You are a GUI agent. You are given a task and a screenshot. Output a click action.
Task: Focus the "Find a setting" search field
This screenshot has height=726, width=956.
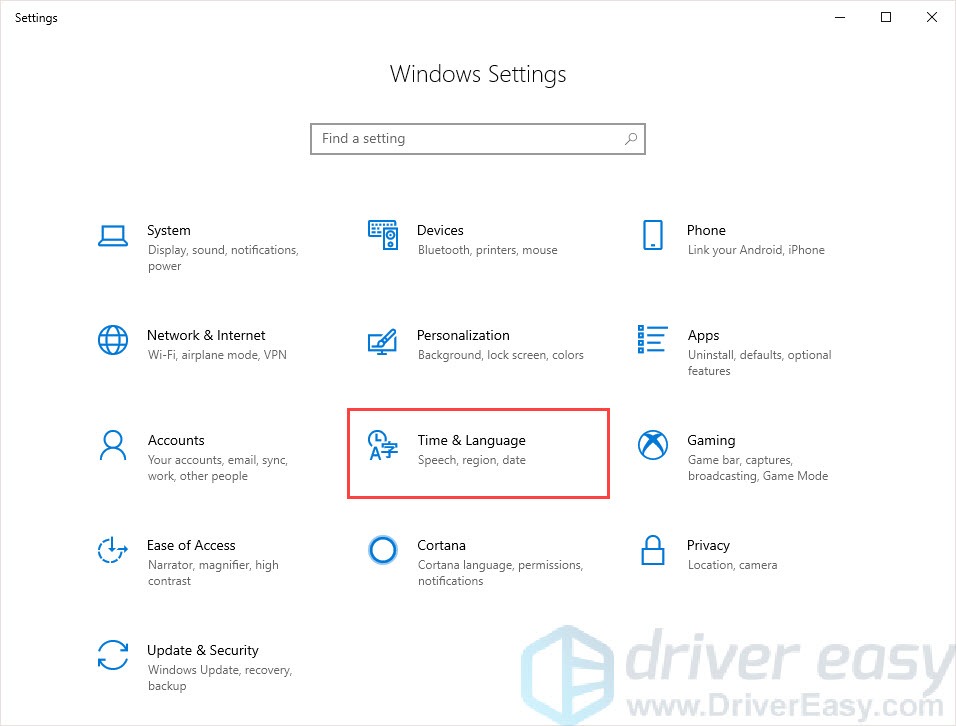tap(465, 139)
